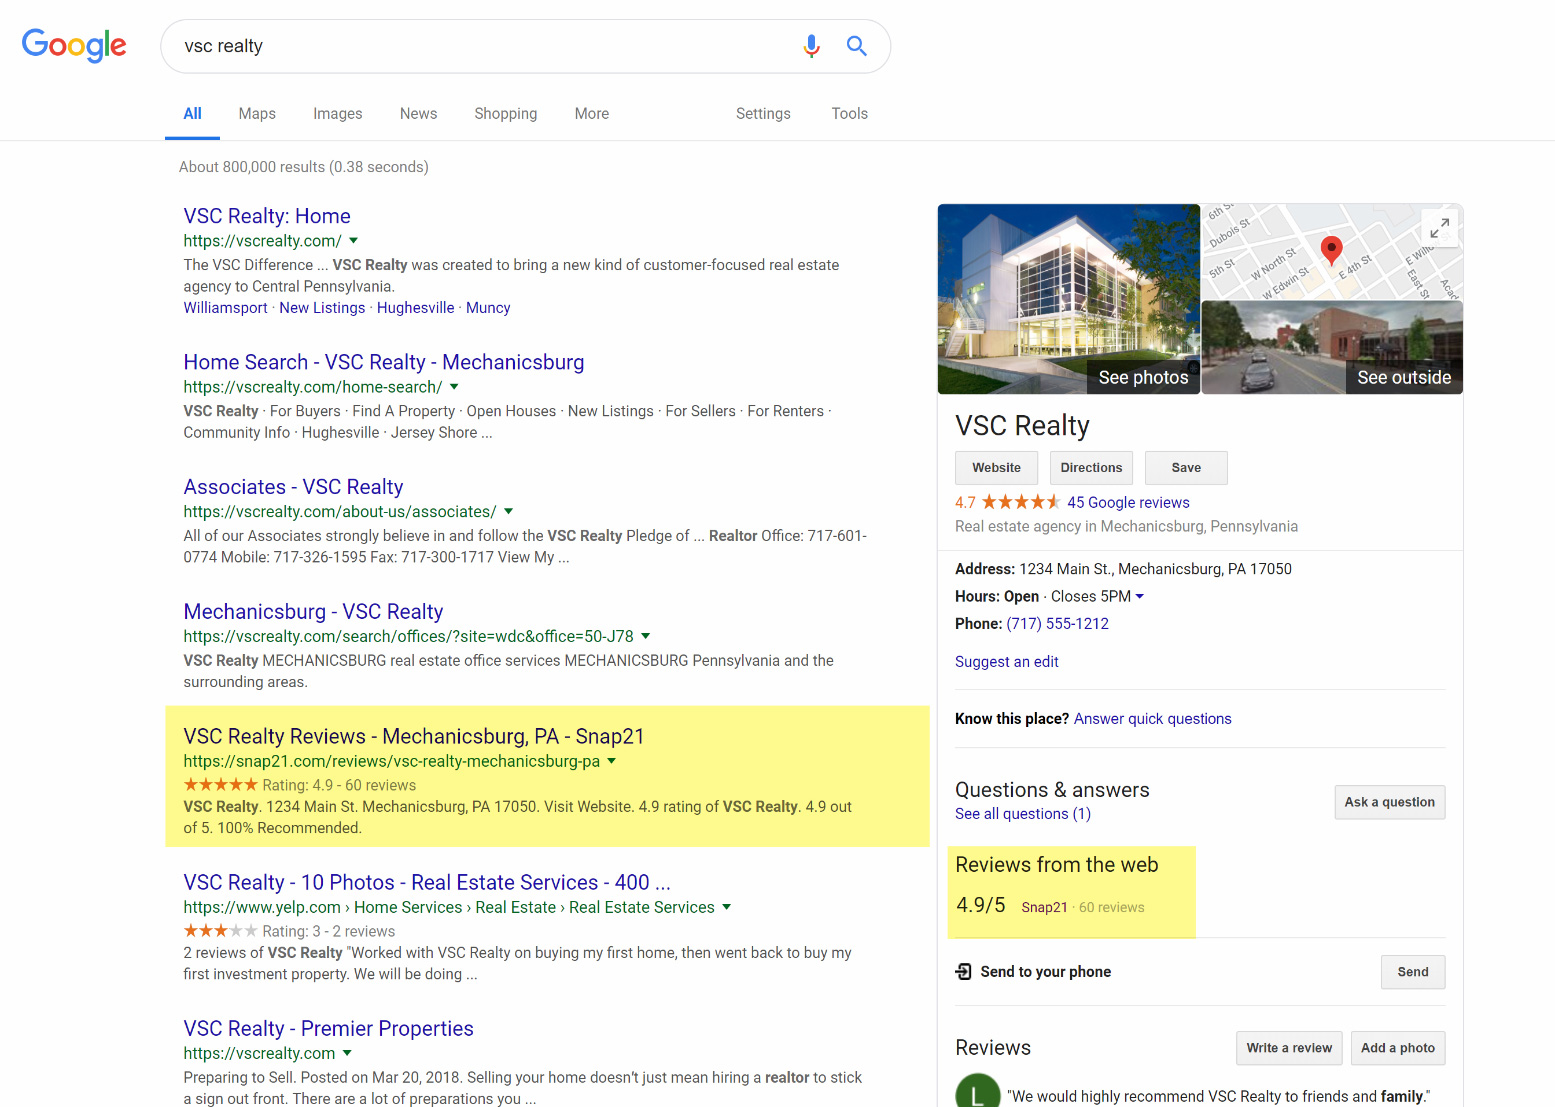Open dropdown arrow beside offices search URL
The width and height of the screenshot is (1555, 1107).
[x=645, y=636]
